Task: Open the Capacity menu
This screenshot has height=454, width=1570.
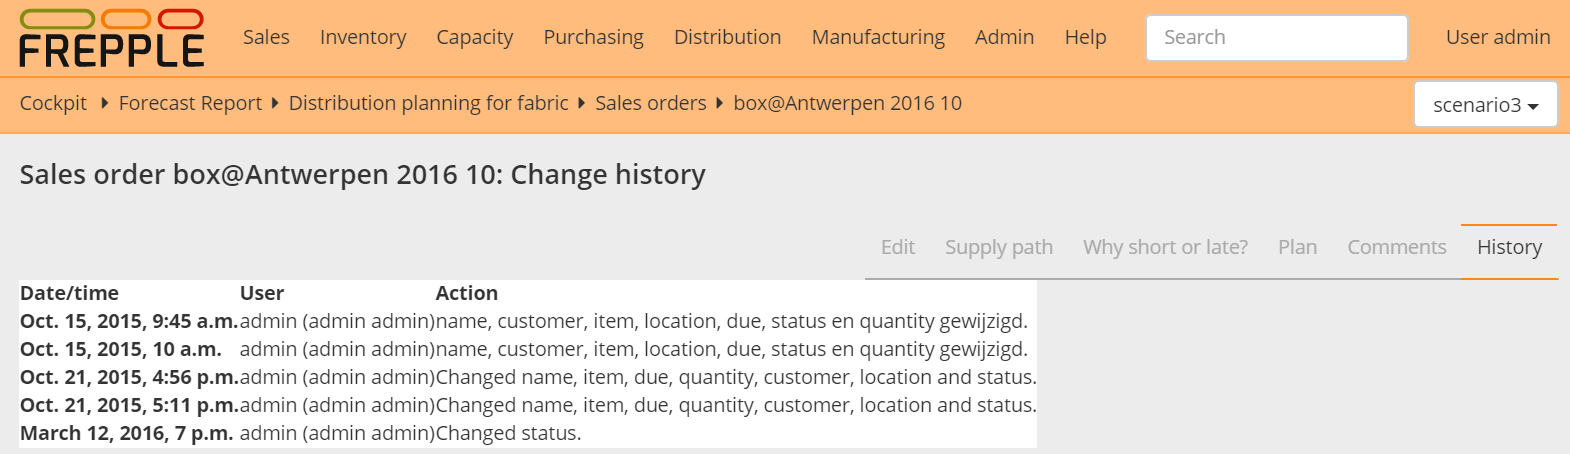Action: coord(474,38)
